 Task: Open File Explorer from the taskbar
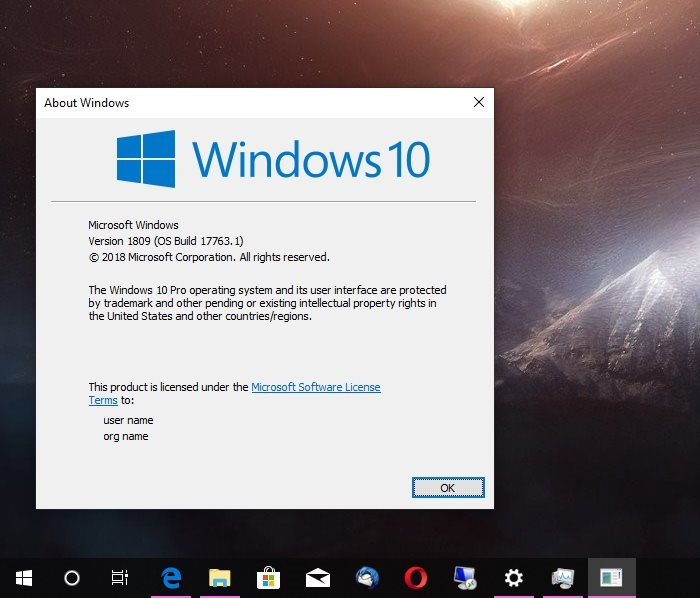click(220, 578)
